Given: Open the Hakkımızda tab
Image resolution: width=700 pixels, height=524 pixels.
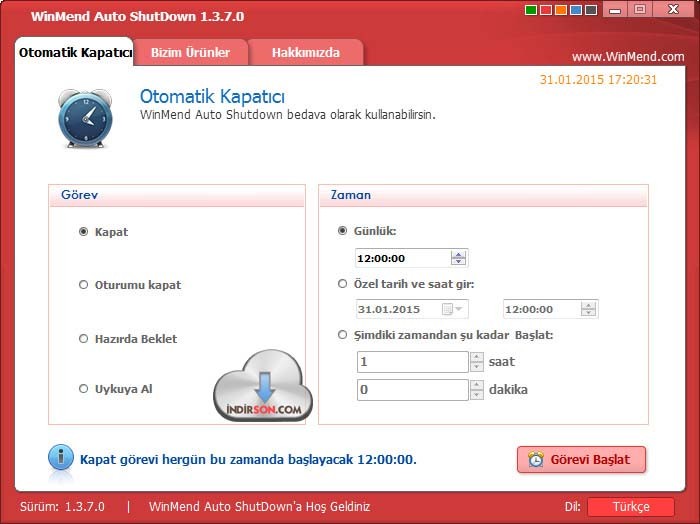Looking at the screenshot, I should pyautogui.click(x=306, y=53).
